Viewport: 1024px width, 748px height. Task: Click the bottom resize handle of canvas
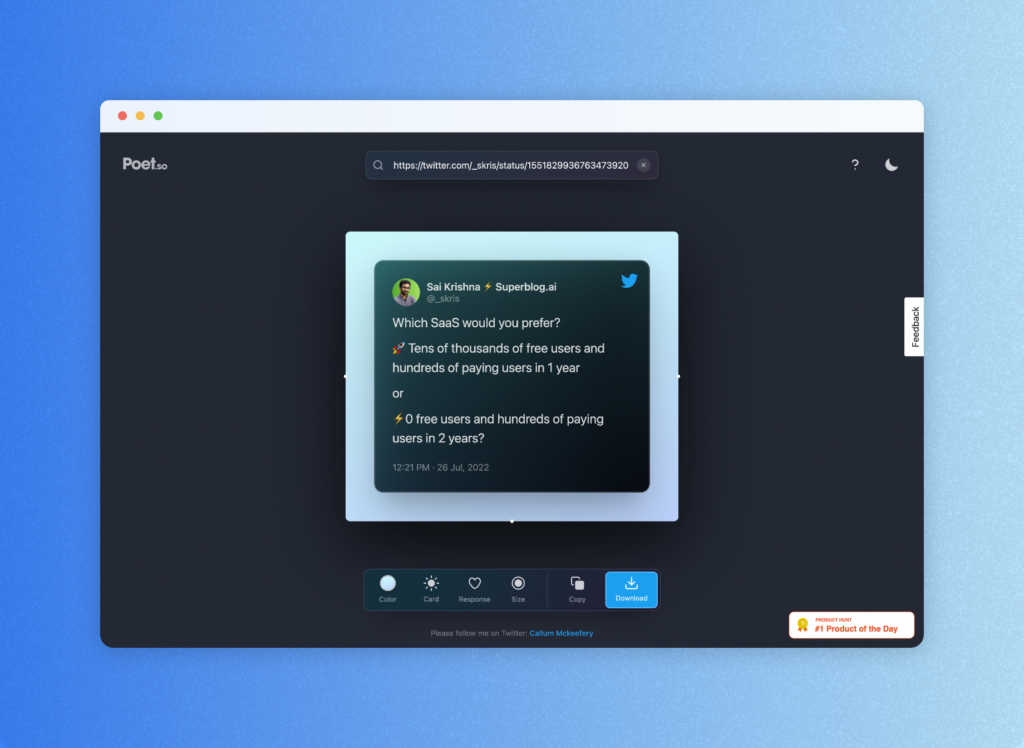click(512, 521)
